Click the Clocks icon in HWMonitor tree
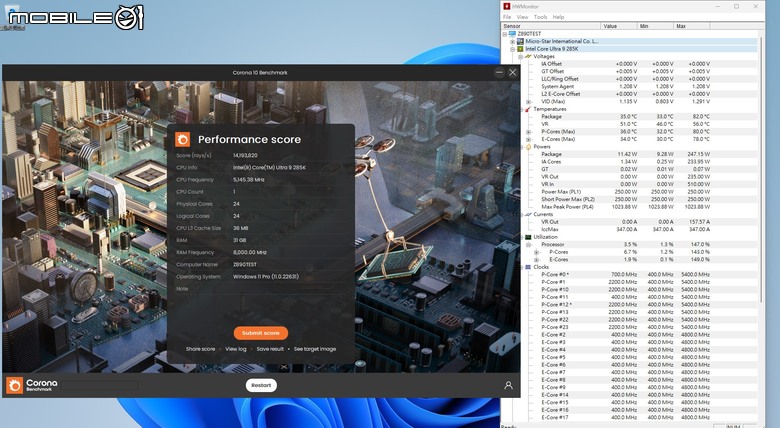This screenshot has height=428, width=780. [528, 267]
